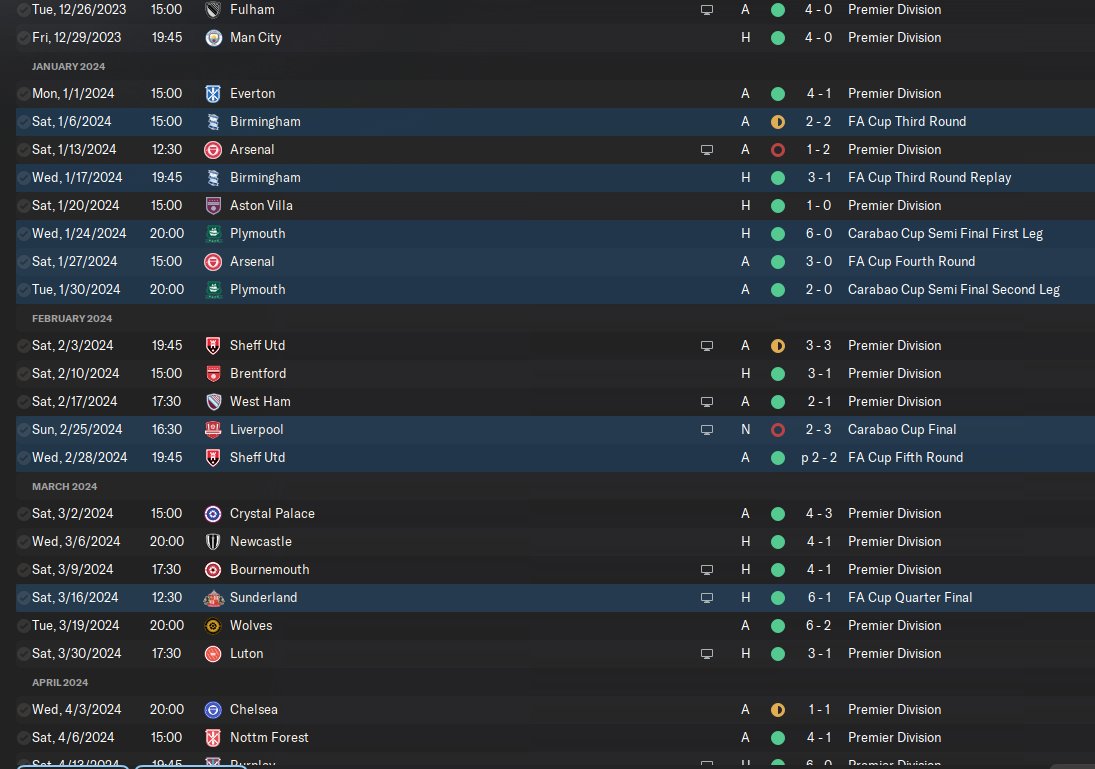Toggle the checkmark beside Sun, 2/25/2024
Image resolution: width=1095 pixels, height=769 pixels.
[x=23, y=430]
